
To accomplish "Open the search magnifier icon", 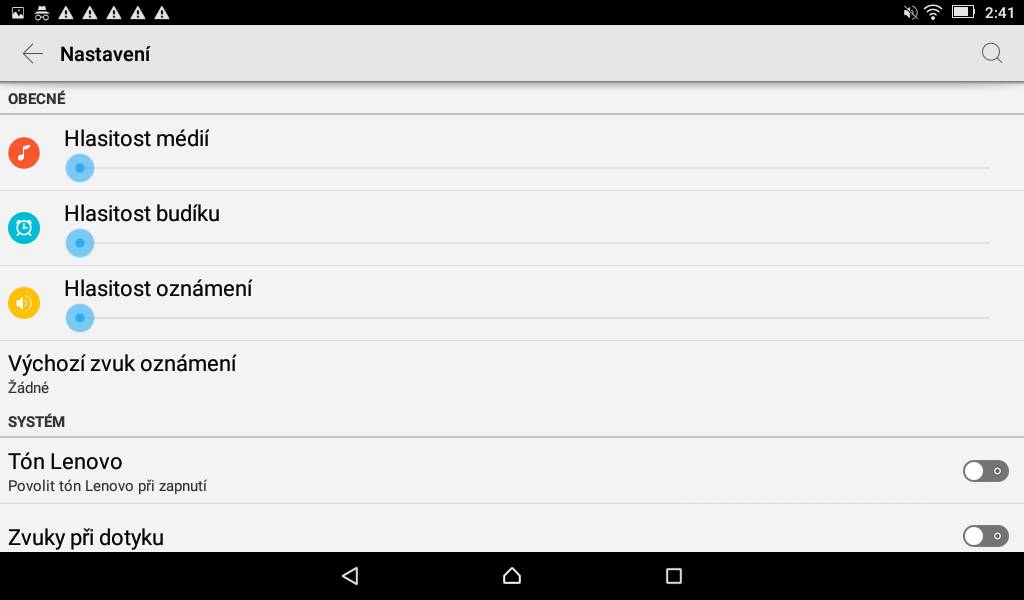I will tap(991, 53).
